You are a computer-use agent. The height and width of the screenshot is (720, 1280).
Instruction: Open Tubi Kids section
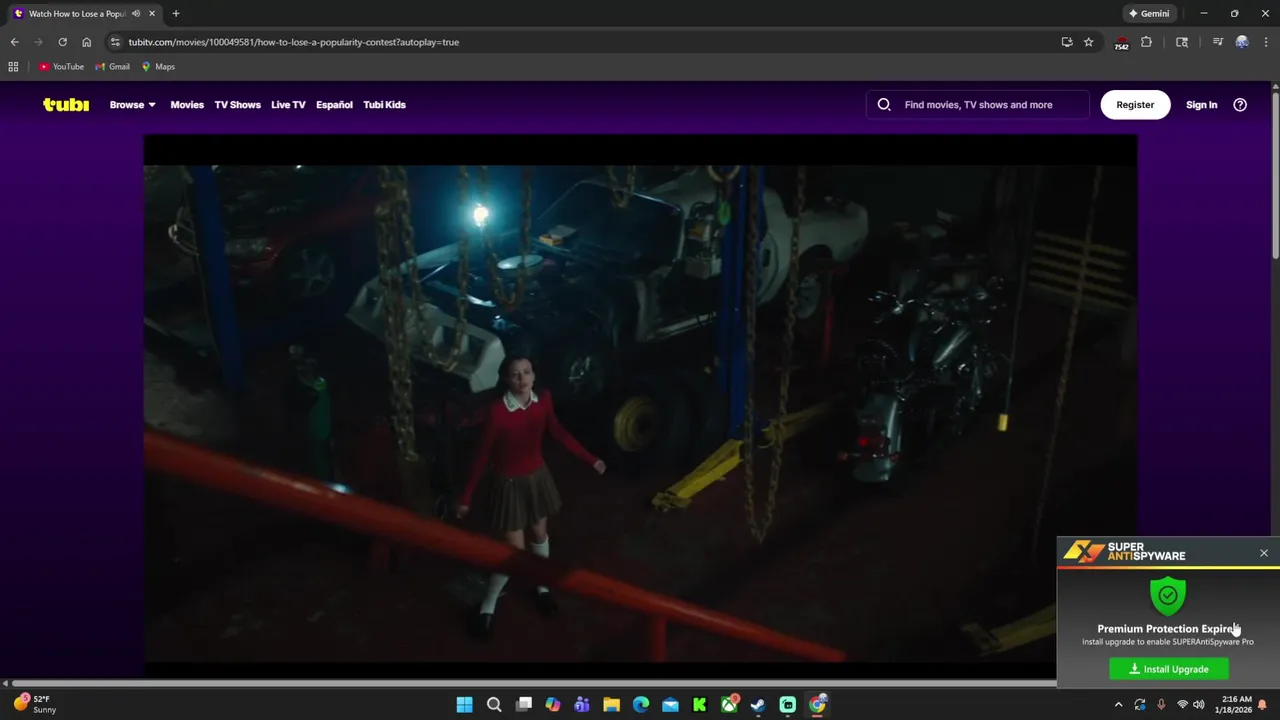coord(384,104)
